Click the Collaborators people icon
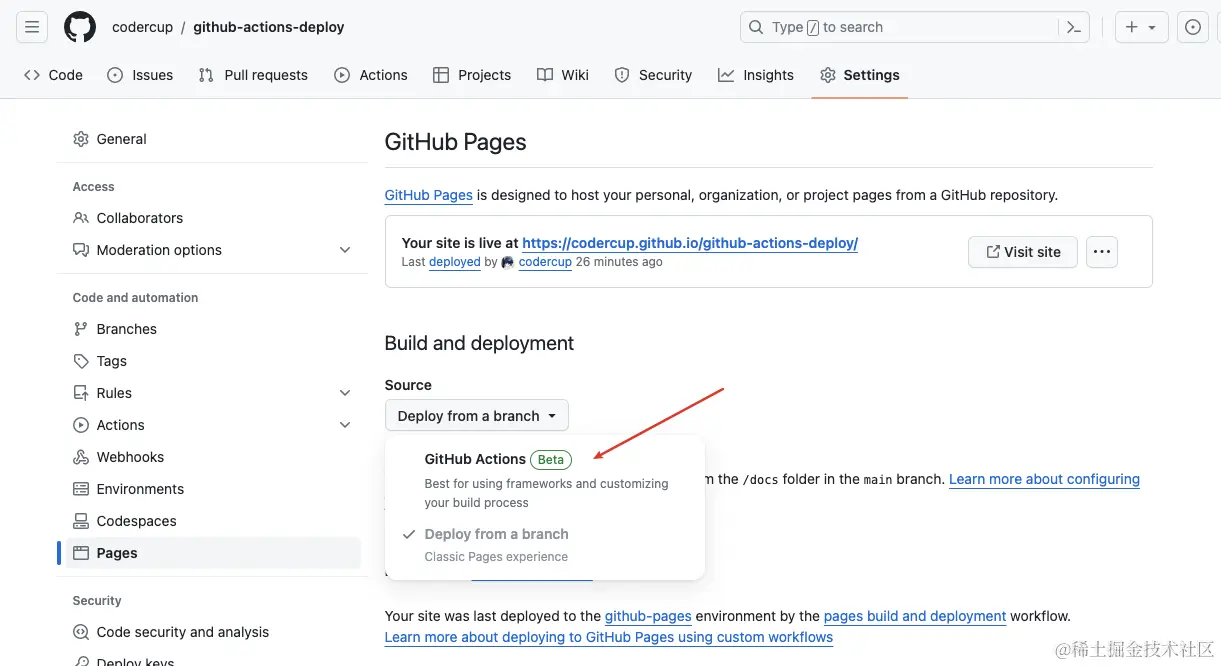1221x666 pixels. coord(81,218)
